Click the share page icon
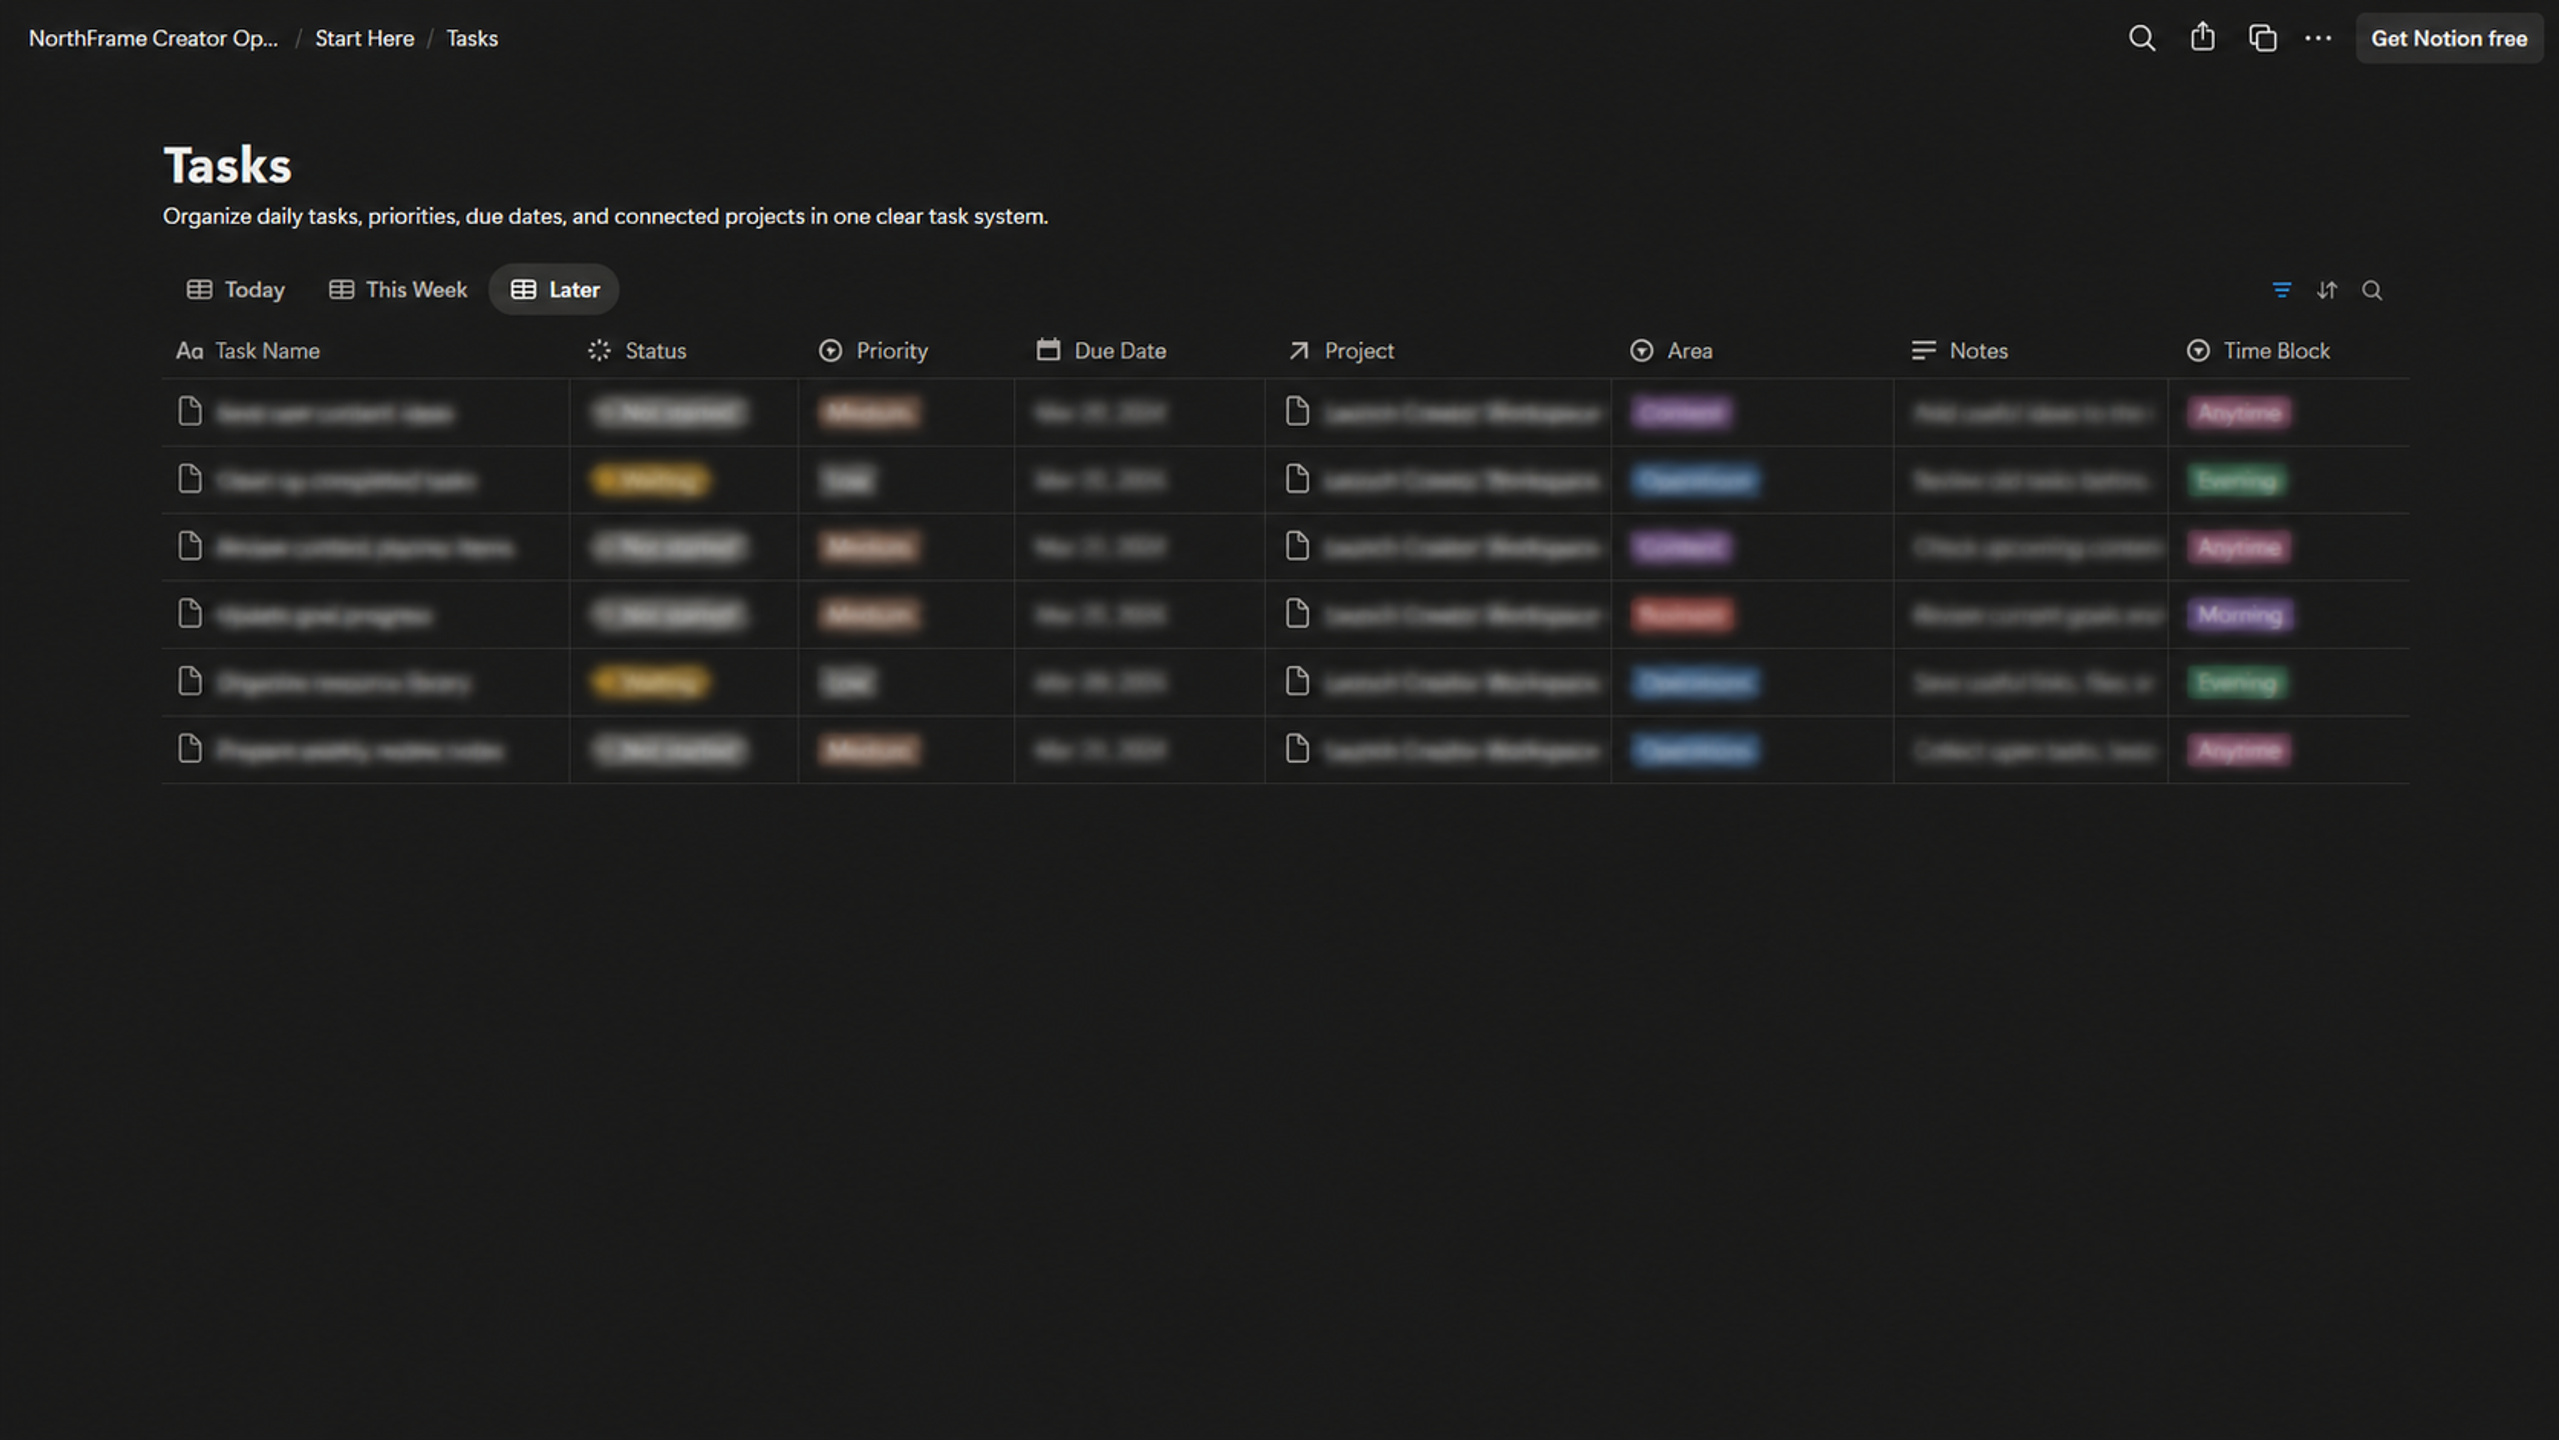 click(x=2202, y=38)
